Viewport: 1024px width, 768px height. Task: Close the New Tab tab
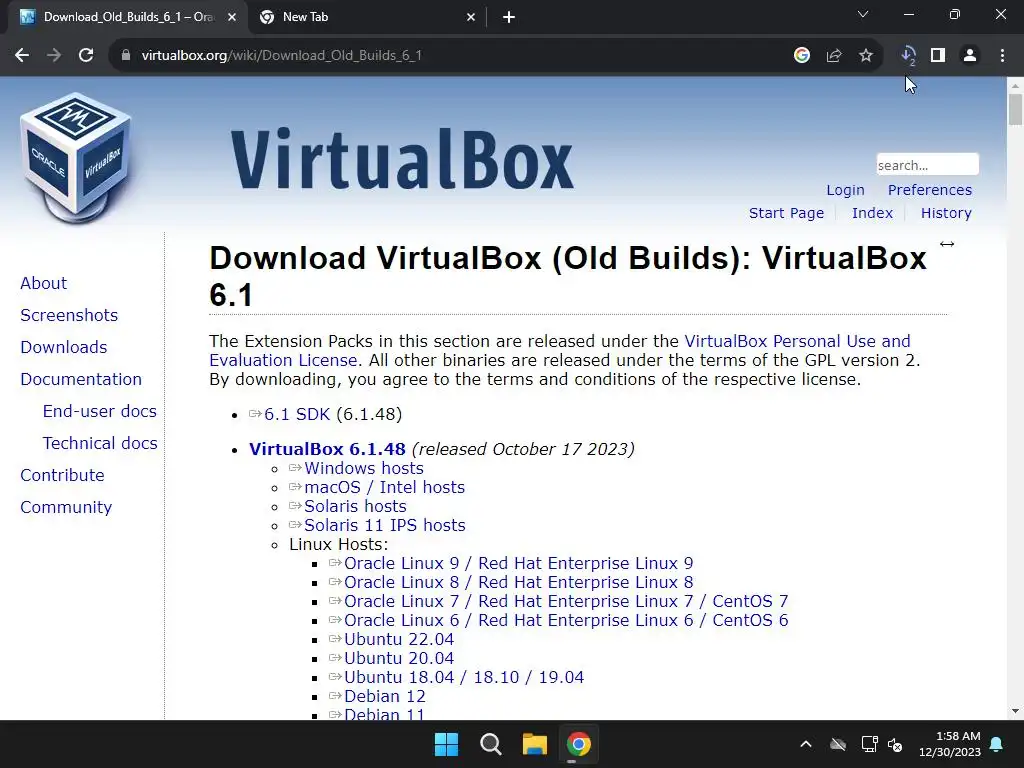(471, 18)
